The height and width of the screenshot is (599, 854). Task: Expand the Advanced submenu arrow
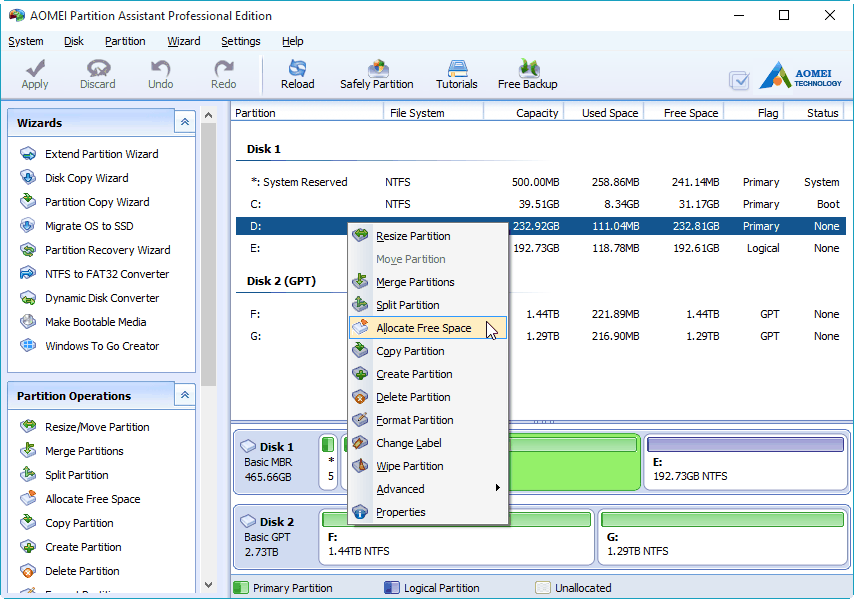coord(498,489)
